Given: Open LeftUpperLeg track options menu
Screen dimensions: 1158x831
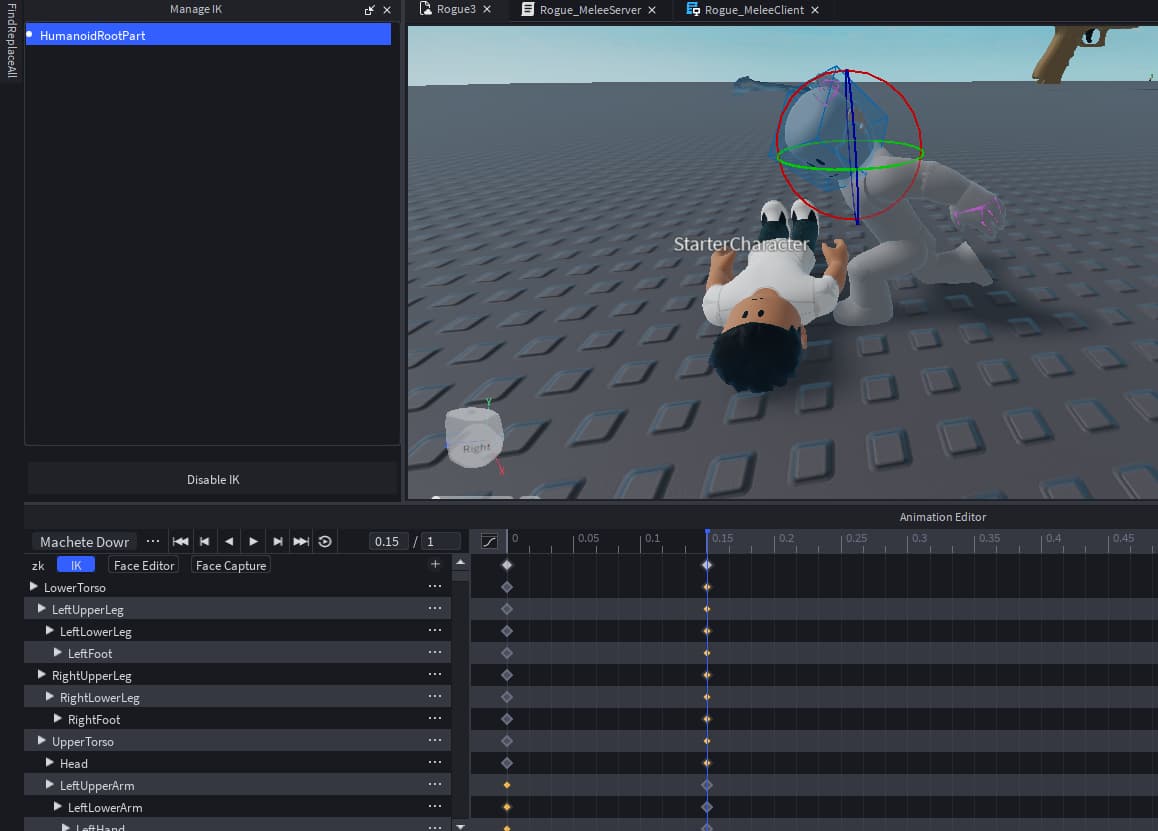Looking at the screenshot, I should click(x=435, y=609).
